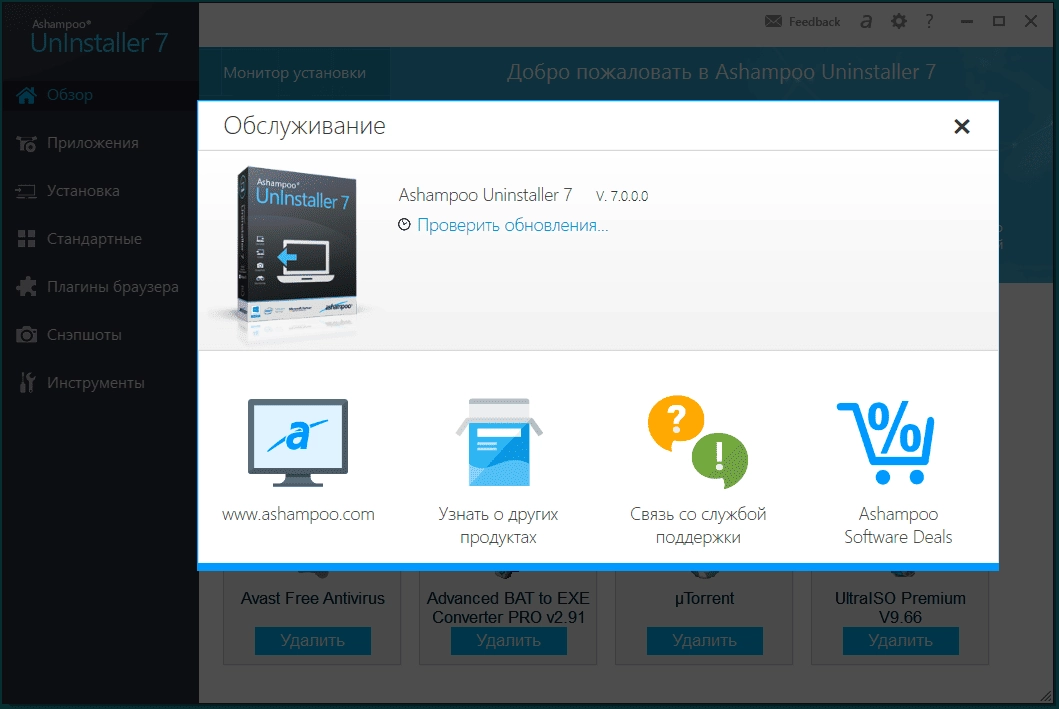
Task: Click the home icon next to Обзор
Action: (x=26, y=95)
